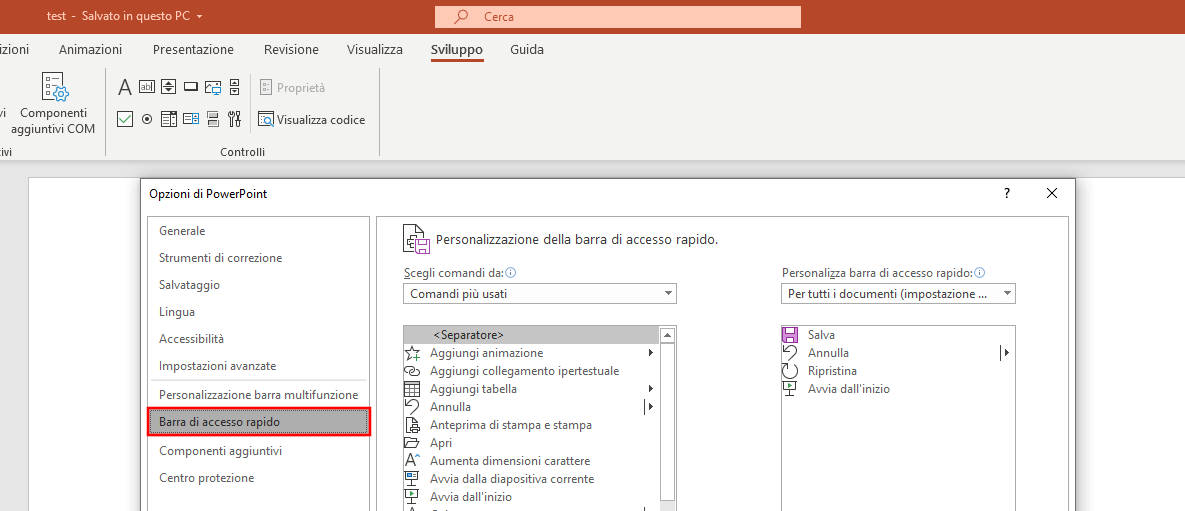Viewport: 1185px width, 511px height.
Task: Expand Aggiungi animazione submenu arrow
Action: 651,352
